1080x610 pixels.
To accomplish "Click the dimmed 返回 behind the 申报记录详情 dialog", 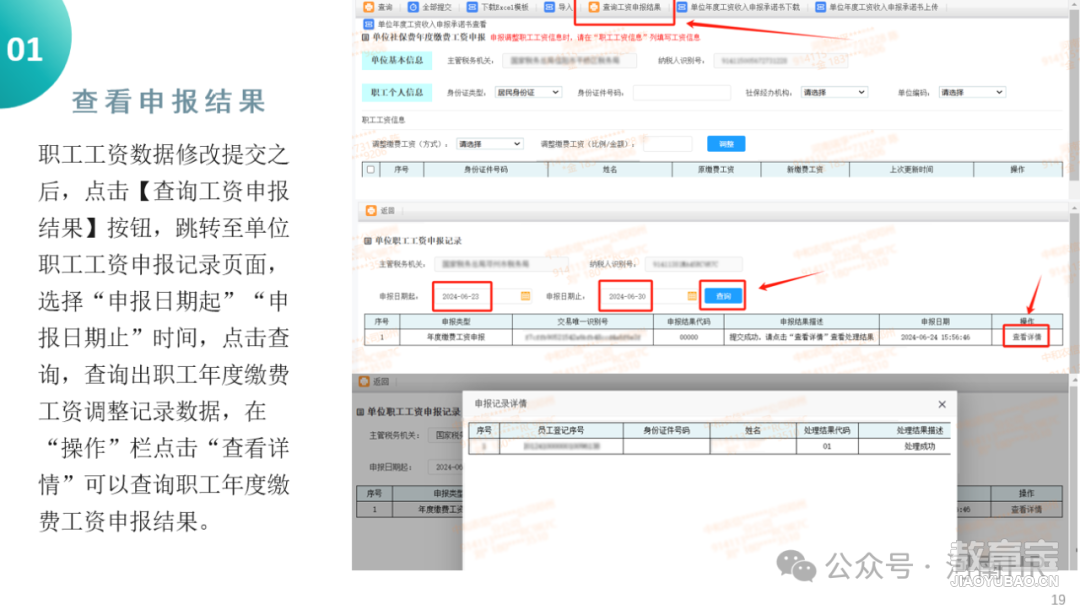I will (374, 381).
